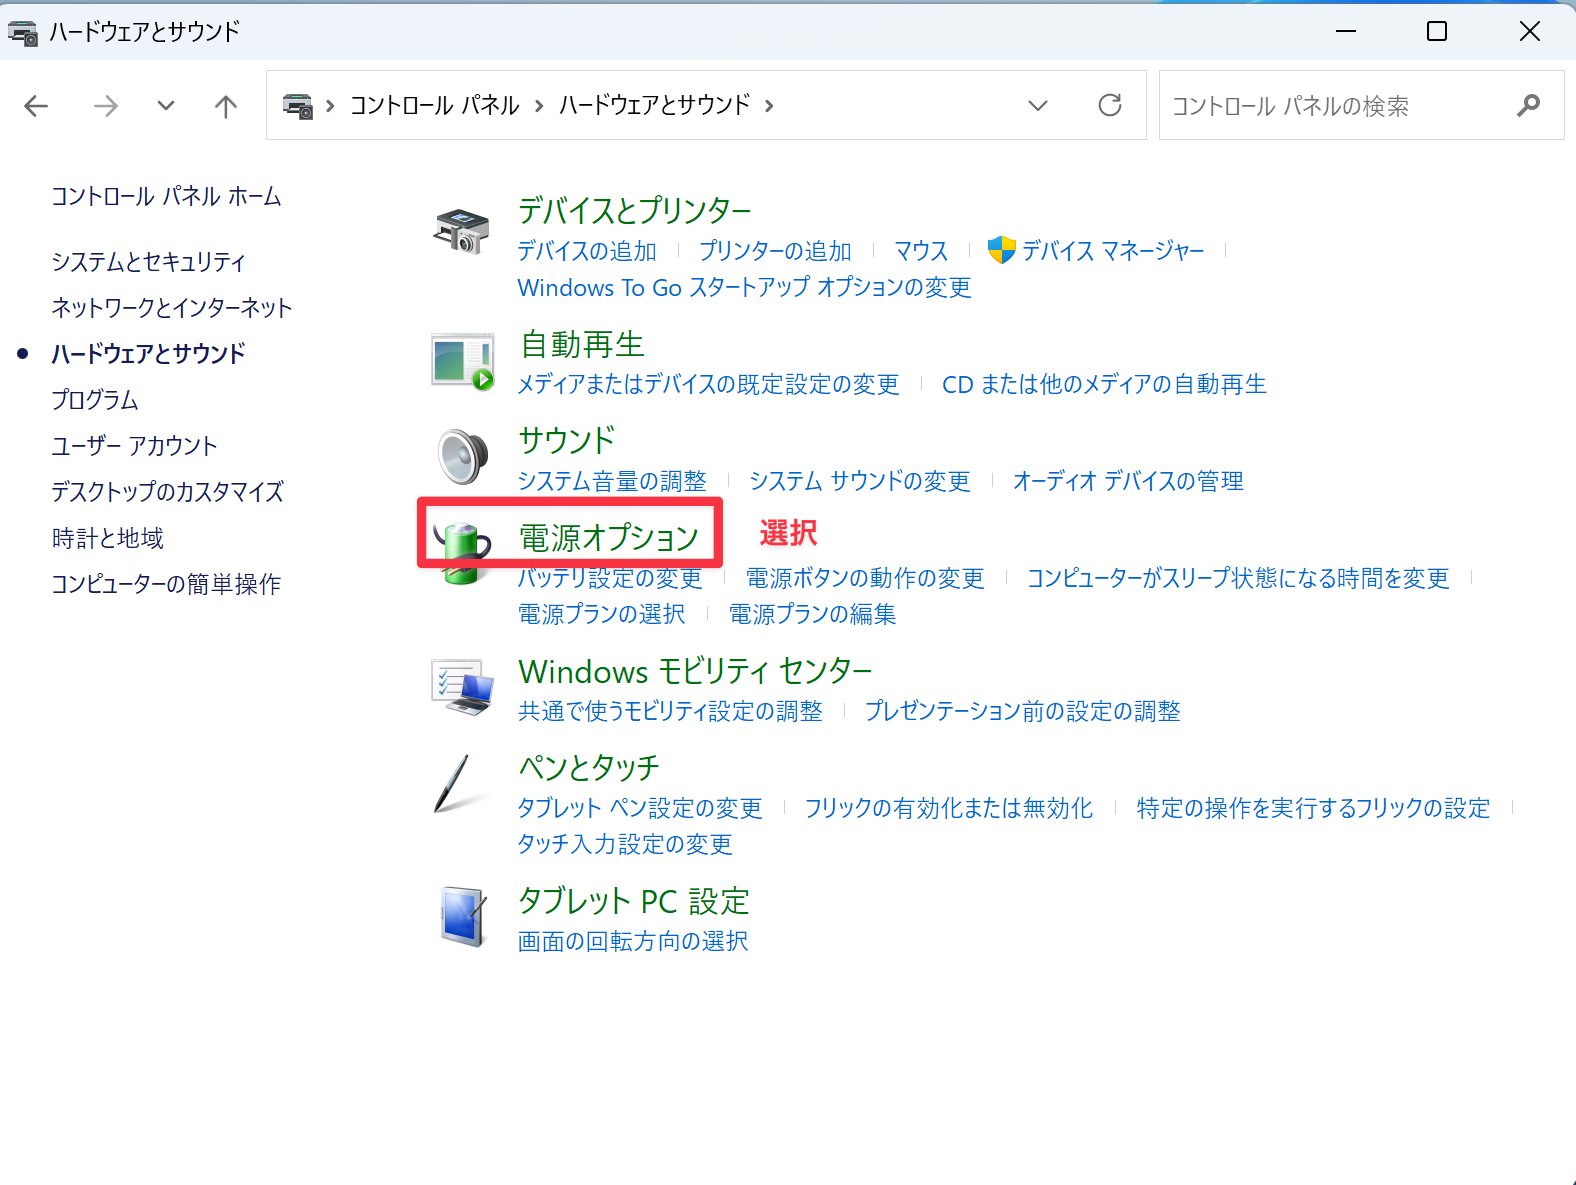Click the コントロール パネルの検索 search field
The height and width of the screenshot is (1185, 1576).
tap(1335, 105)
